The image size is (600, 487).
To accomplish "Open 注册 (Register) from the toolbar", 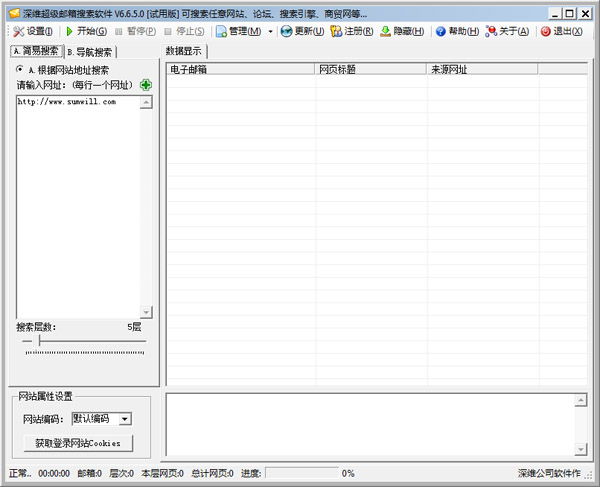I will click(336, 31).
